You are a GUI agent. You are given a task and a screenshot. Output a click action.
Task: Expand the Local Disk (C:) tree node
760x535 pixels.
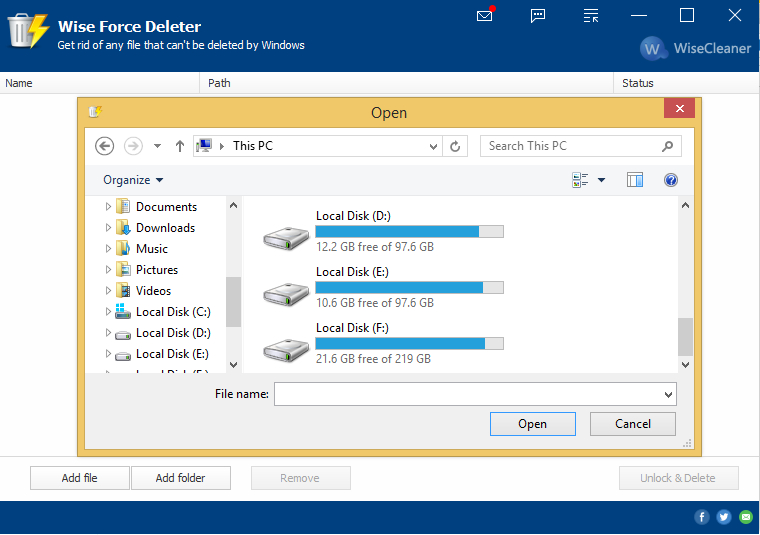(108, 312)
